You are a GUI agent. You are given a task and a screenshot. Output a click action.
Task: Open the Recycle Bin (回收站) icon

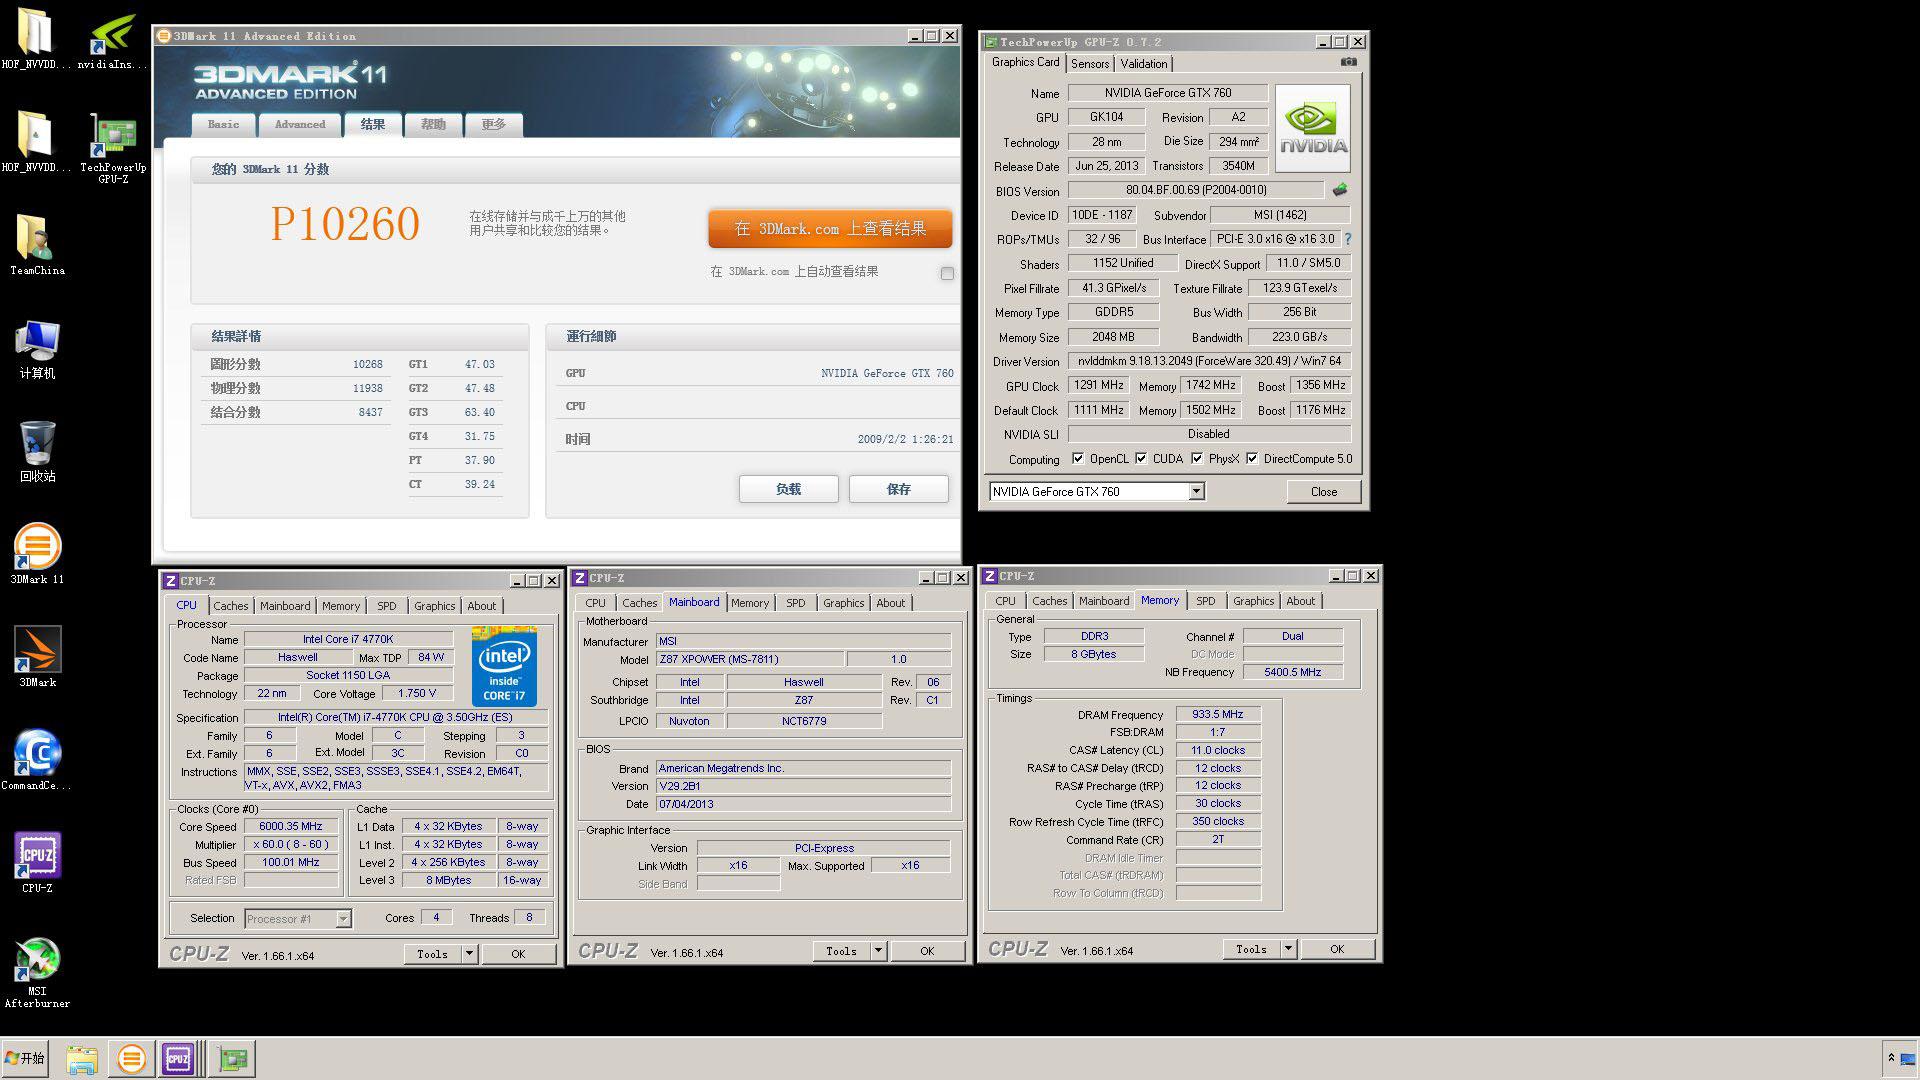[37, 450]
